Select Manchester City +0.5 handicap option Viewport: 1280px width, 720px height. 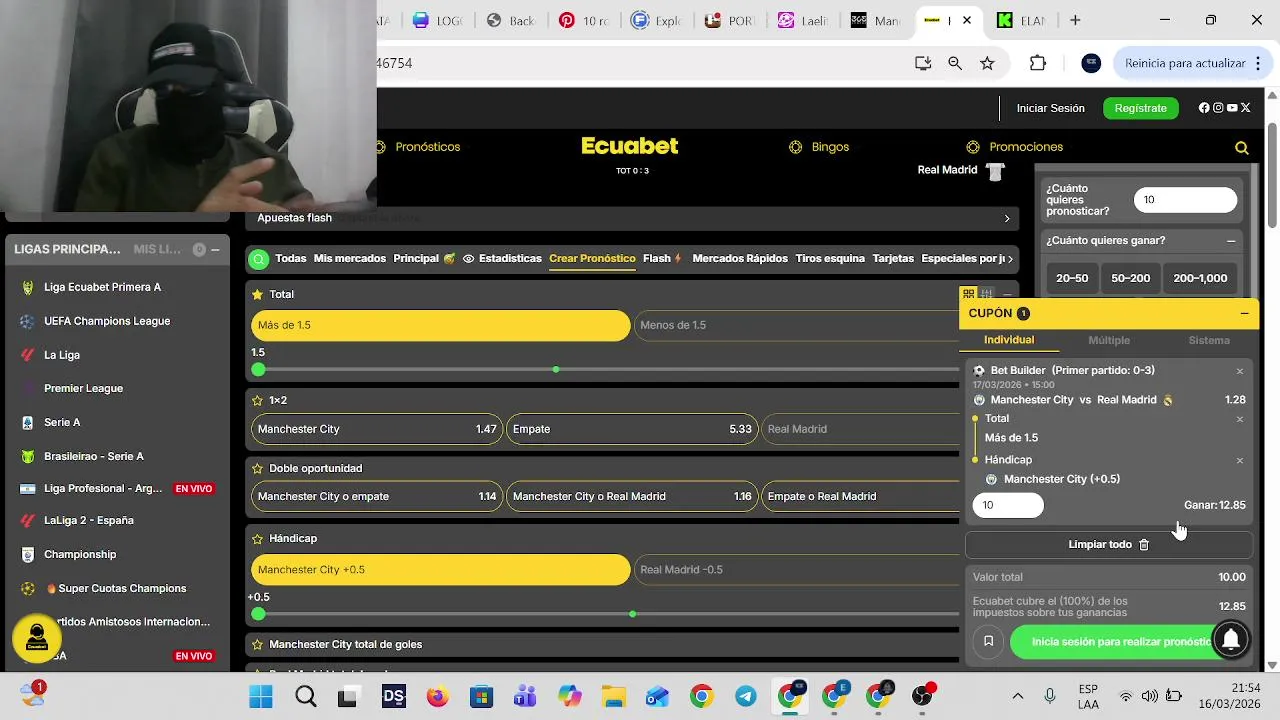pyautogui.click(x=441, y=570)
